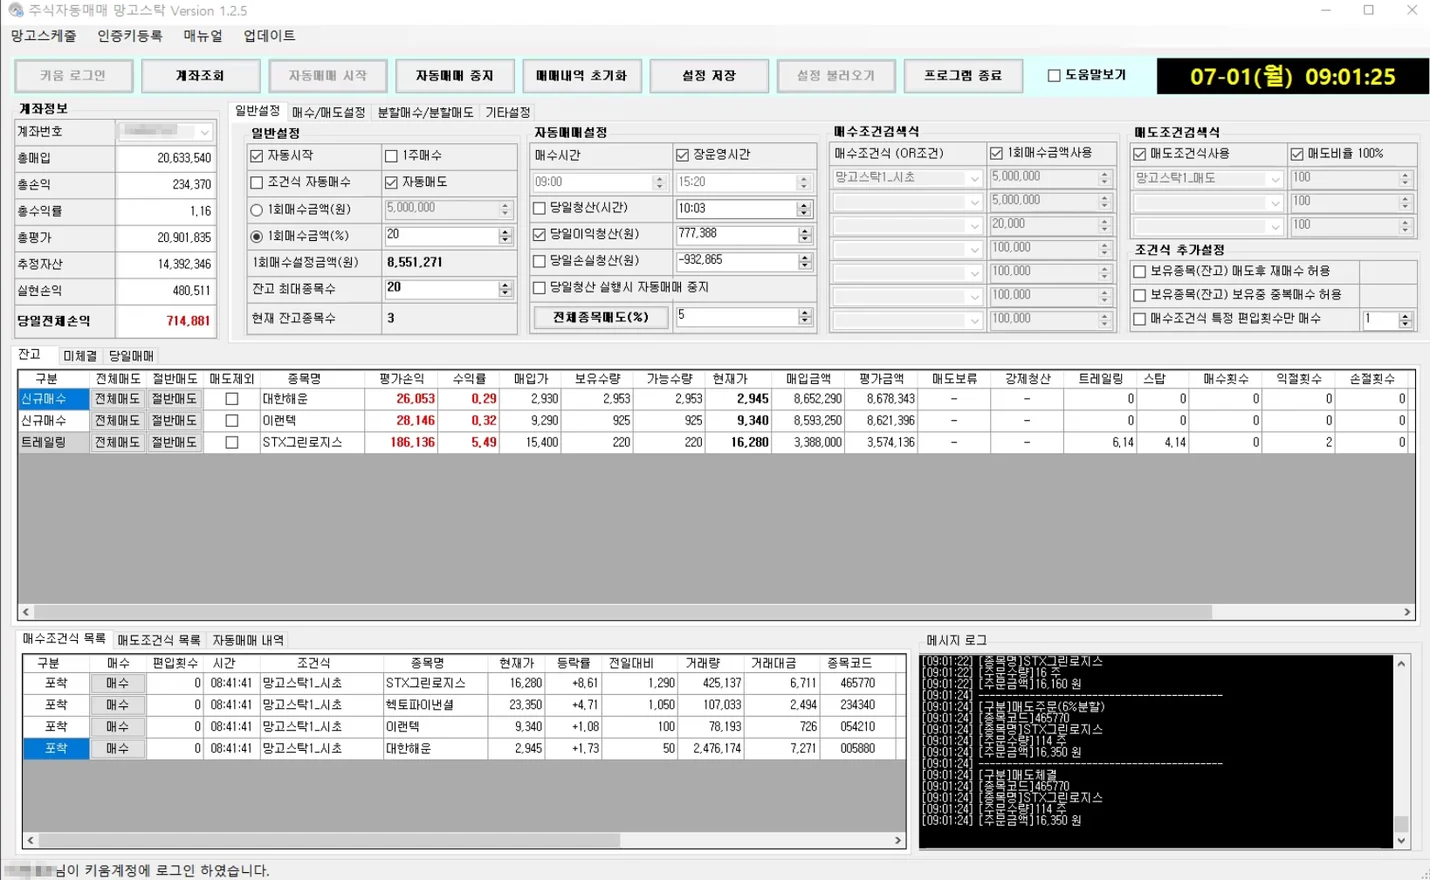The image size is (1430, 880).
Task: Click the 당일이익청산 777,388 input field
Action: 736,234
